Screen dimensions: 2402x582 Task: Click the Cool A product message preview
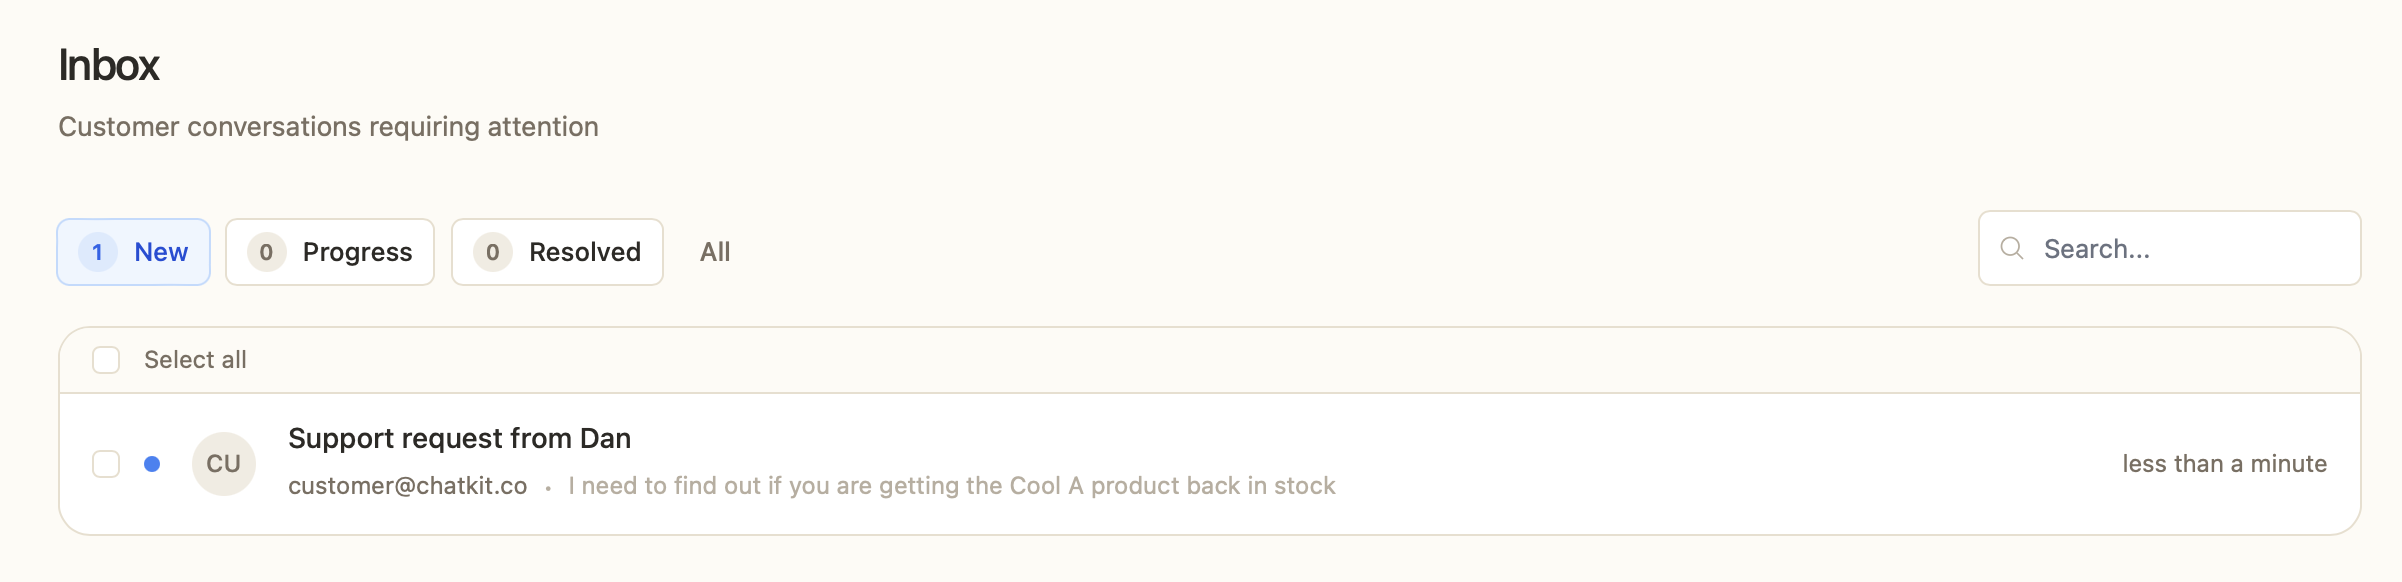[x=951, y=486]
